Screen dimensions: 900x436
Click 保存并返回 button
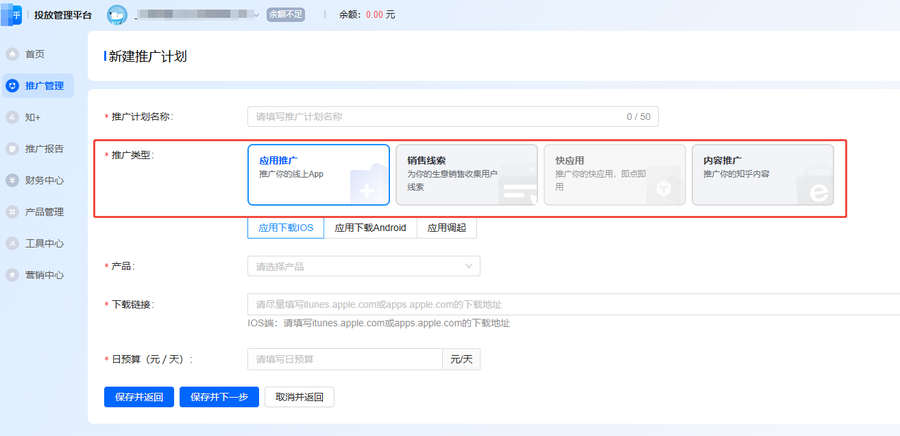tap(139, 397)
